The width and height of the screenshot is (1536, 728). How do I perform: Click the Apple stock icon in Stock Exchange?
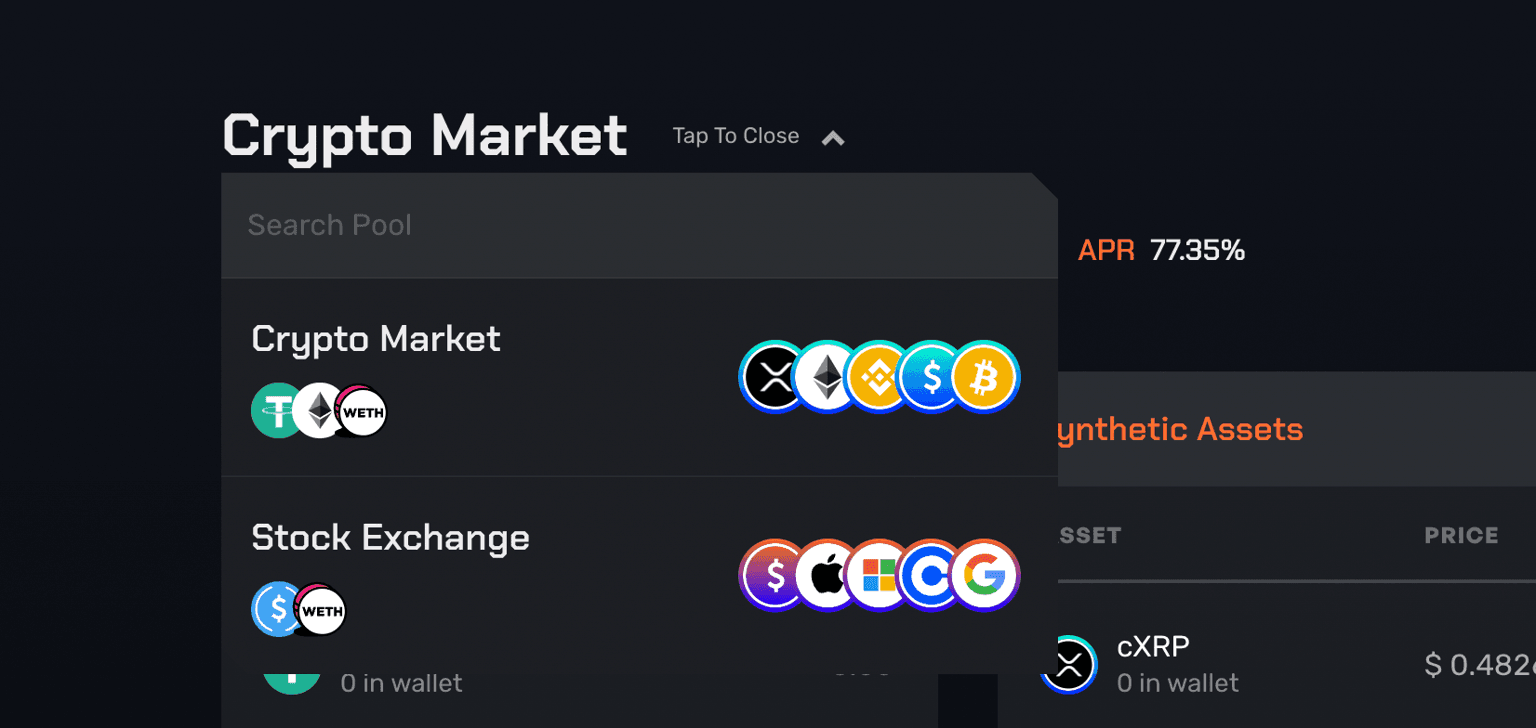coord(825,575)
